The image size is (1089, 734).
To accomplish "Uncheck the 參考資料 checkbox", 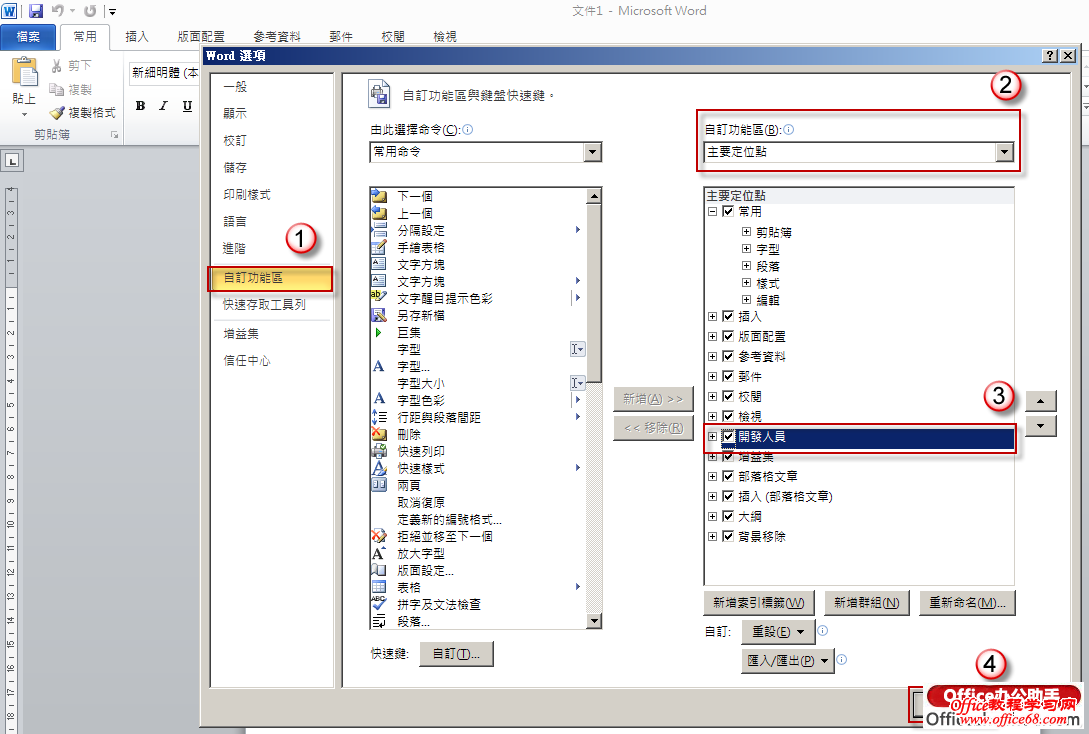I will coord(728,356).
